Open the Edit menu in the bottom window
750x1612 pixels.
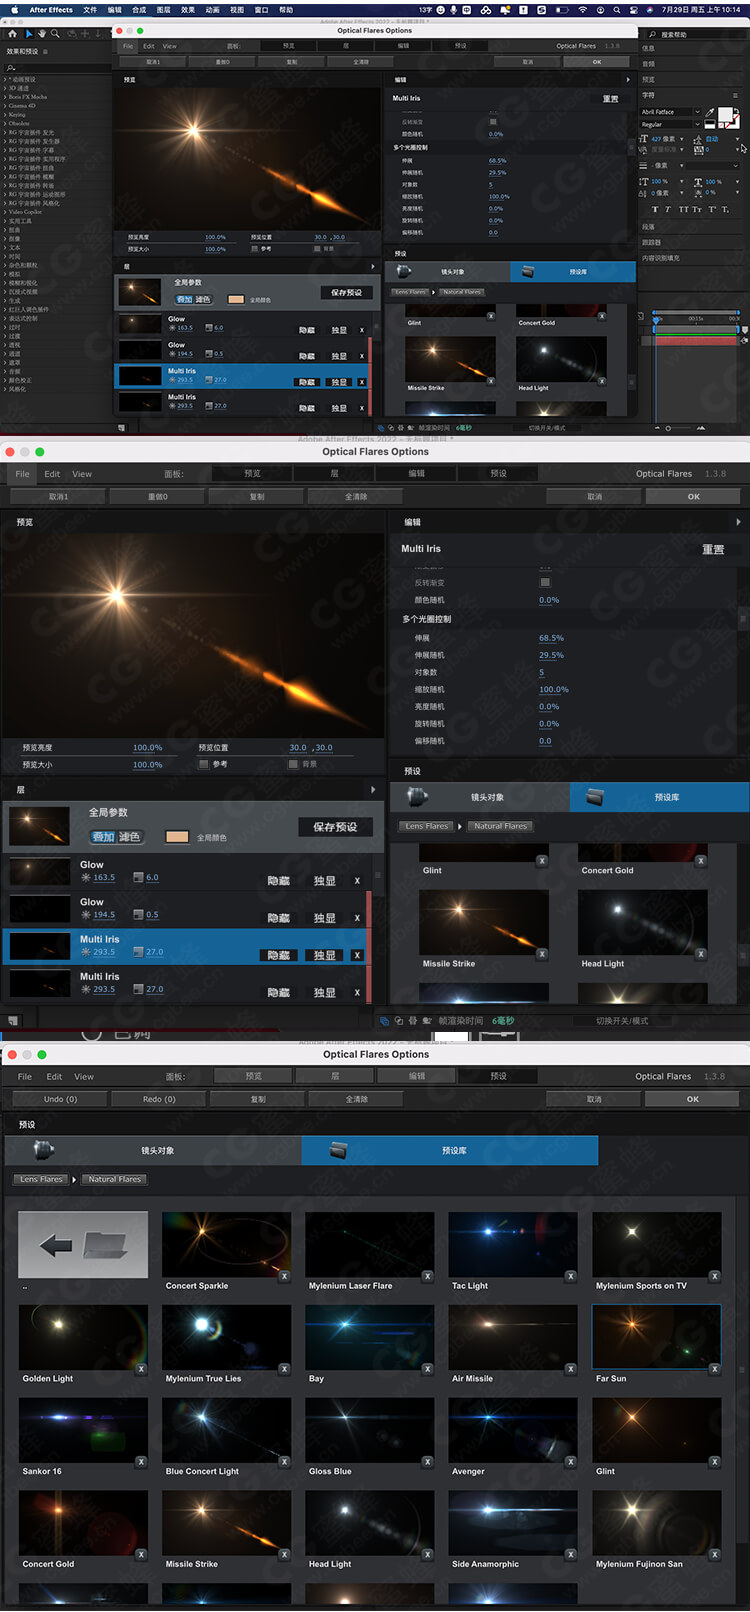pyautogui.click(x=54, y=1077)
